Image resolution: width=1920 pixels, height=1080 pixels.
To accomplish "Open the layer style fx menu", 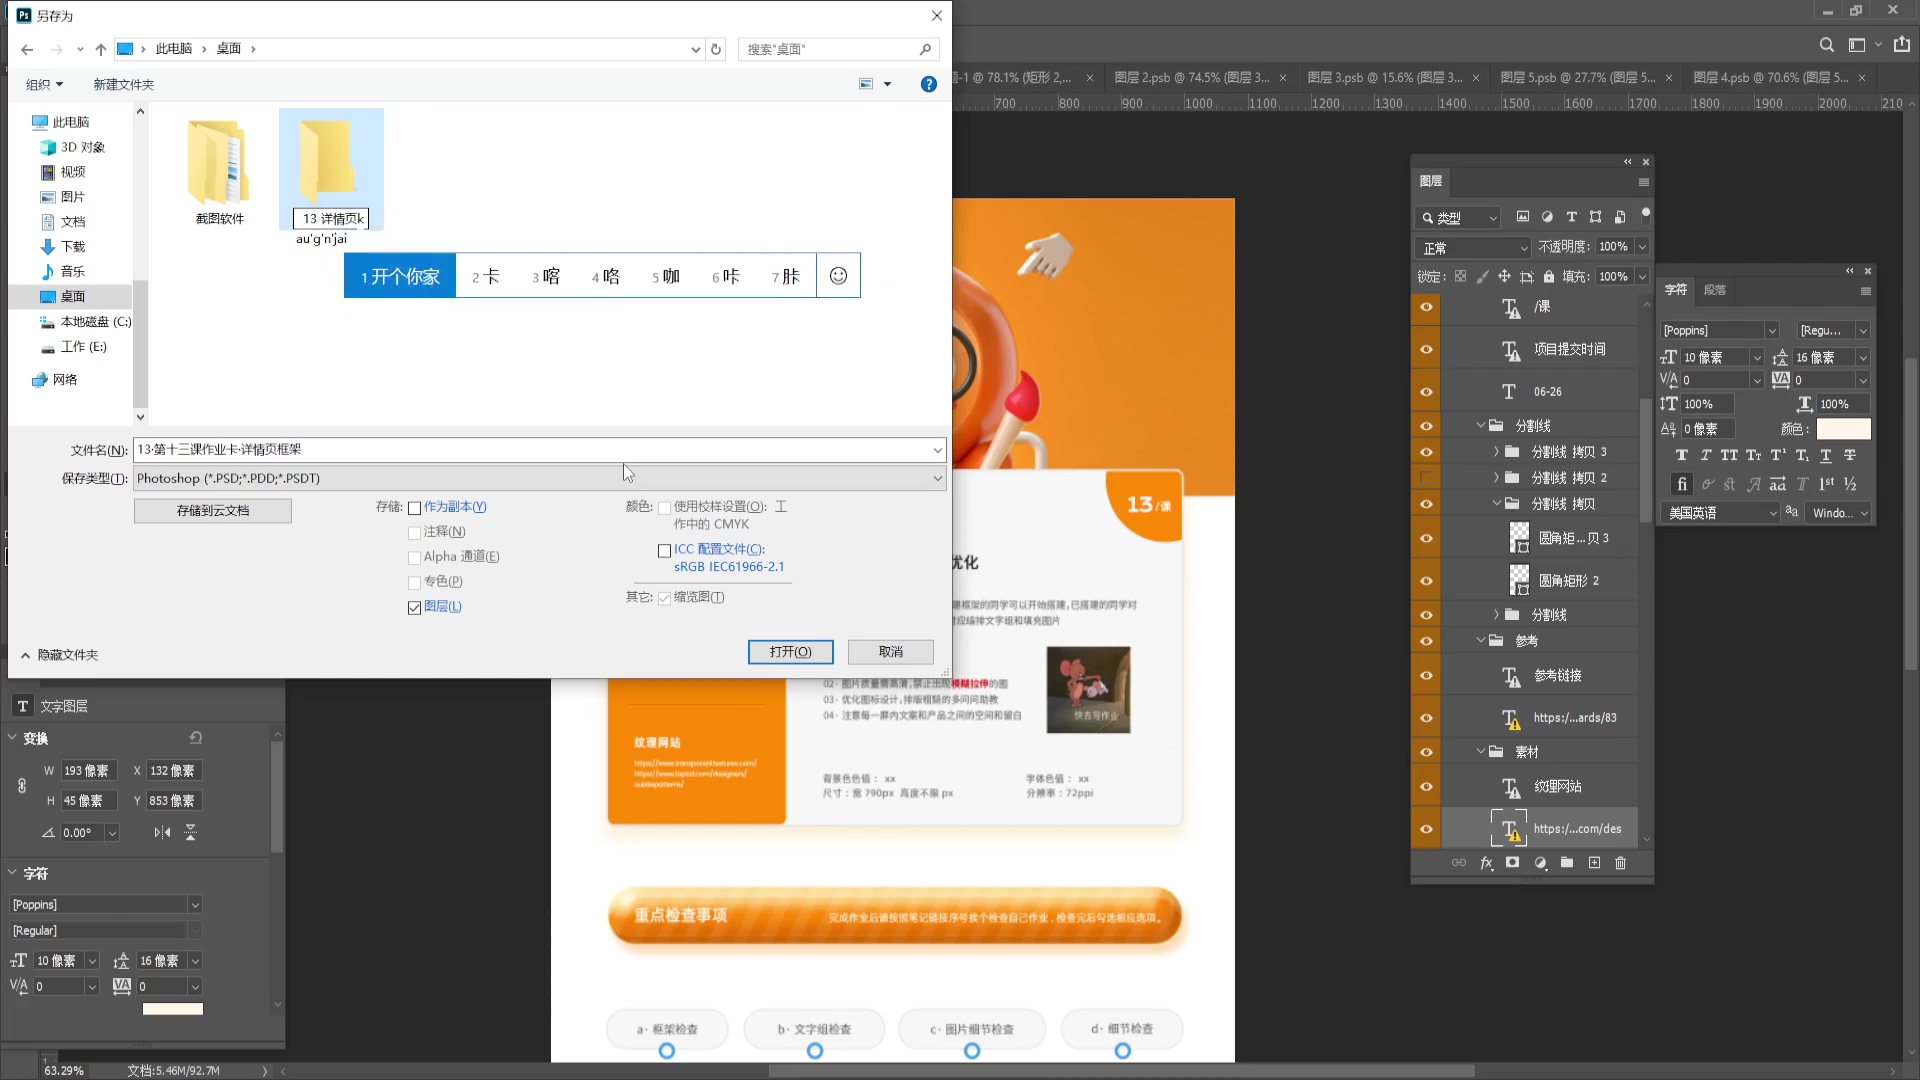I will pyautogui.click(x=1487, y=863).
